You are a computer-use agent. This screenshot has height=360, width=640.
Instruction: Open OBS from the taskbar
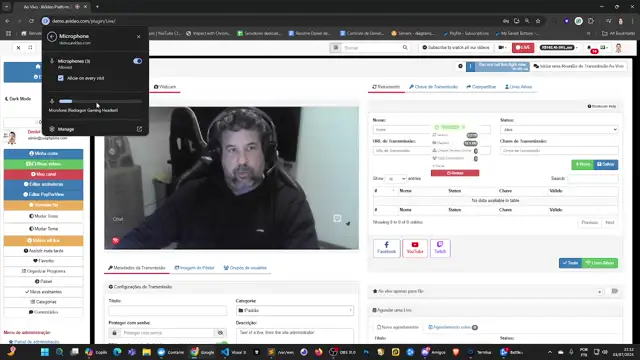(x=343, y=352)
